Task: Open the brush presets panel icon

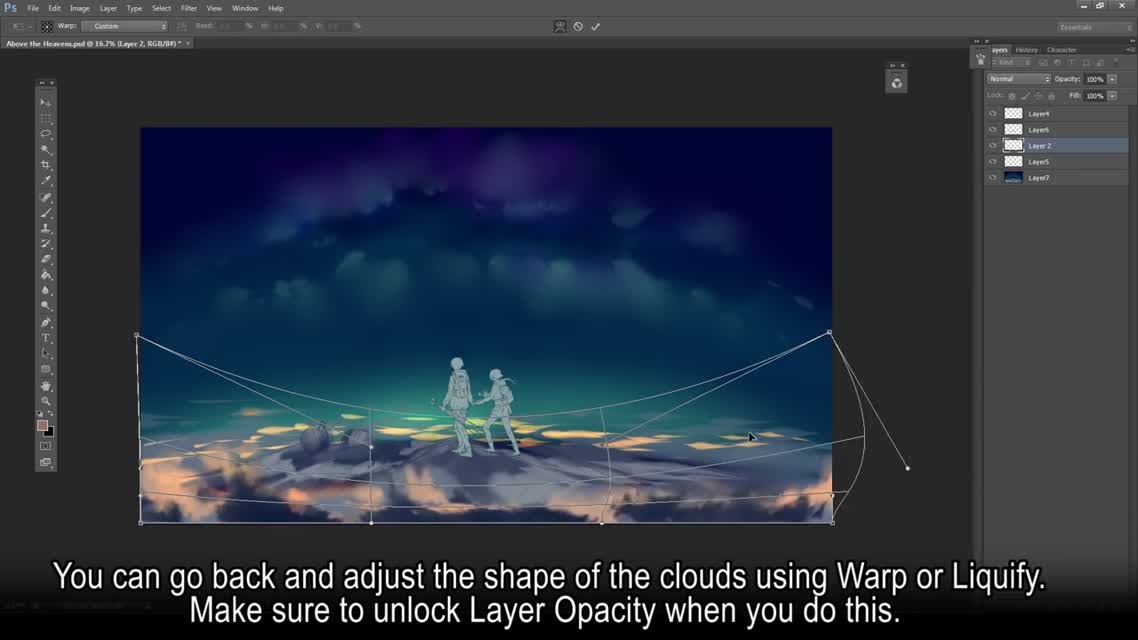Action: pos(981,59)
